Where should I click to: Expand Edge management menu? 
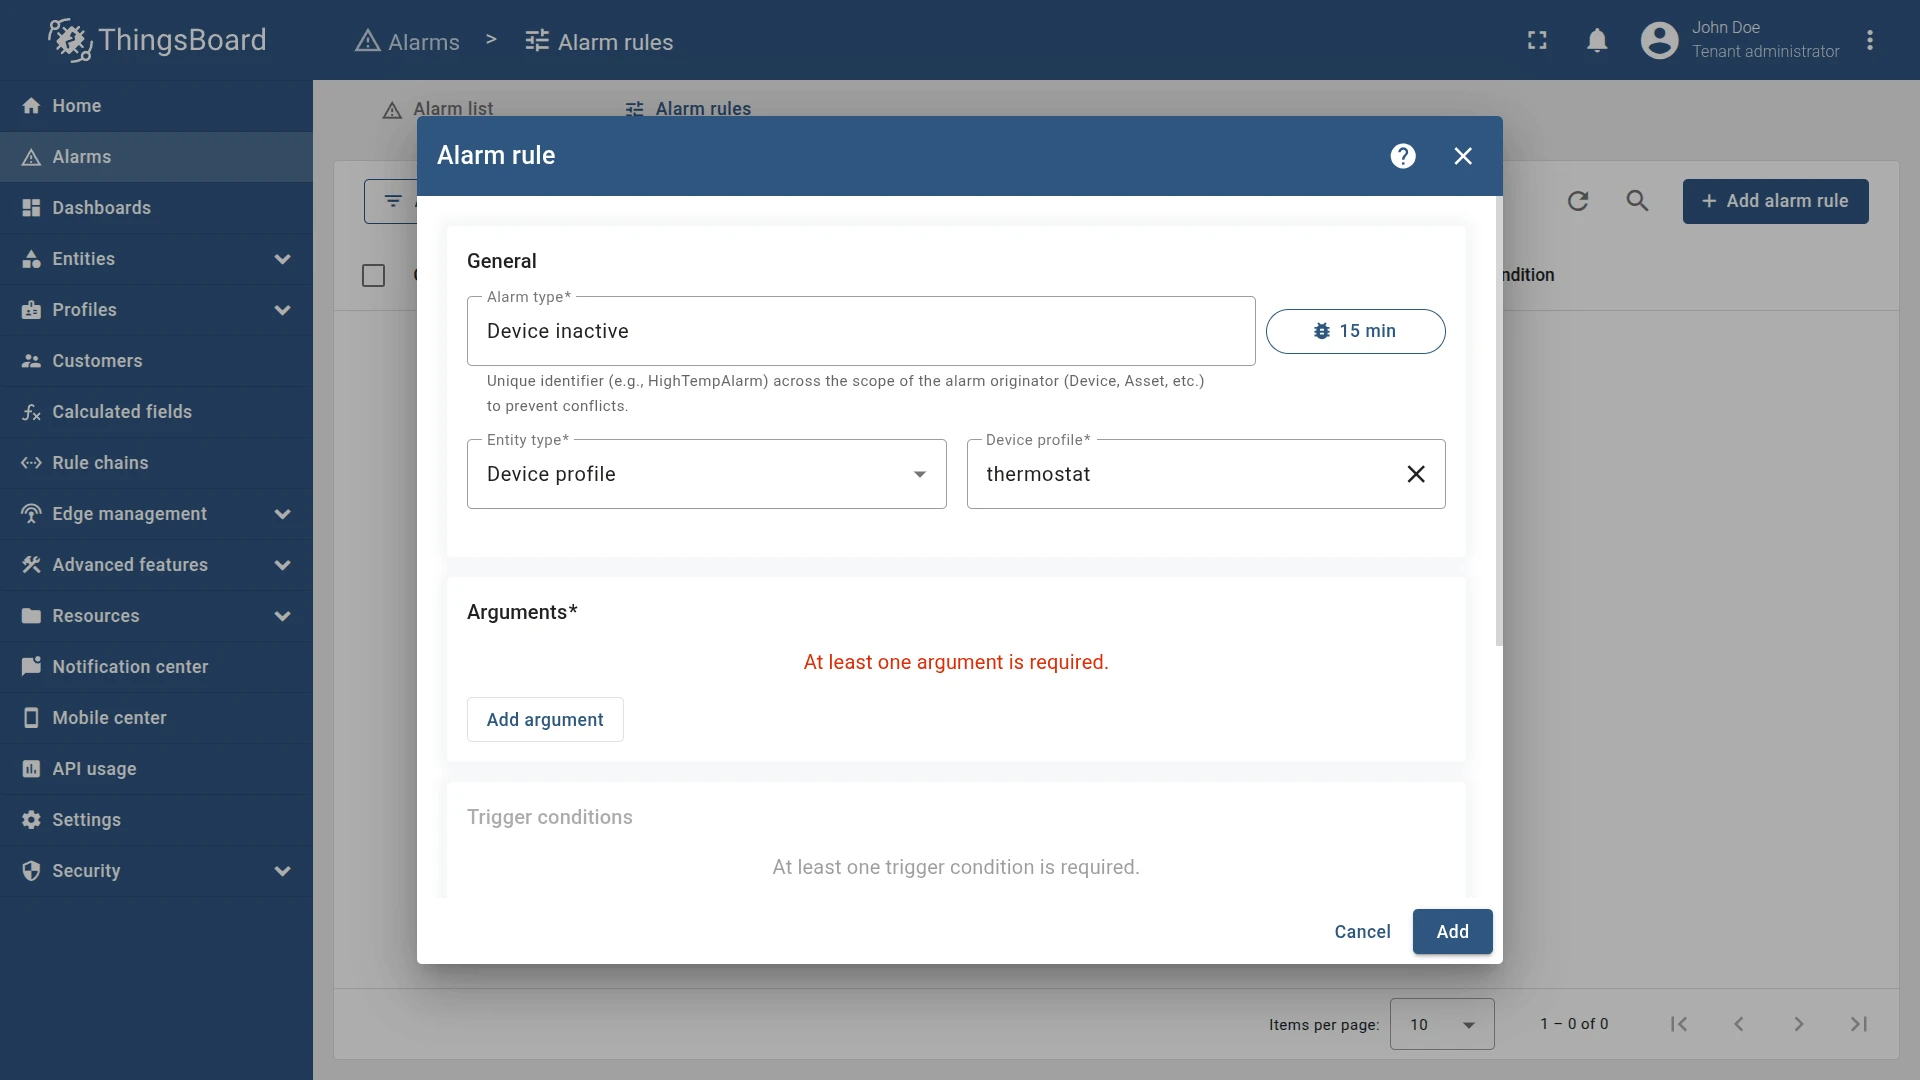coord(156,514)
